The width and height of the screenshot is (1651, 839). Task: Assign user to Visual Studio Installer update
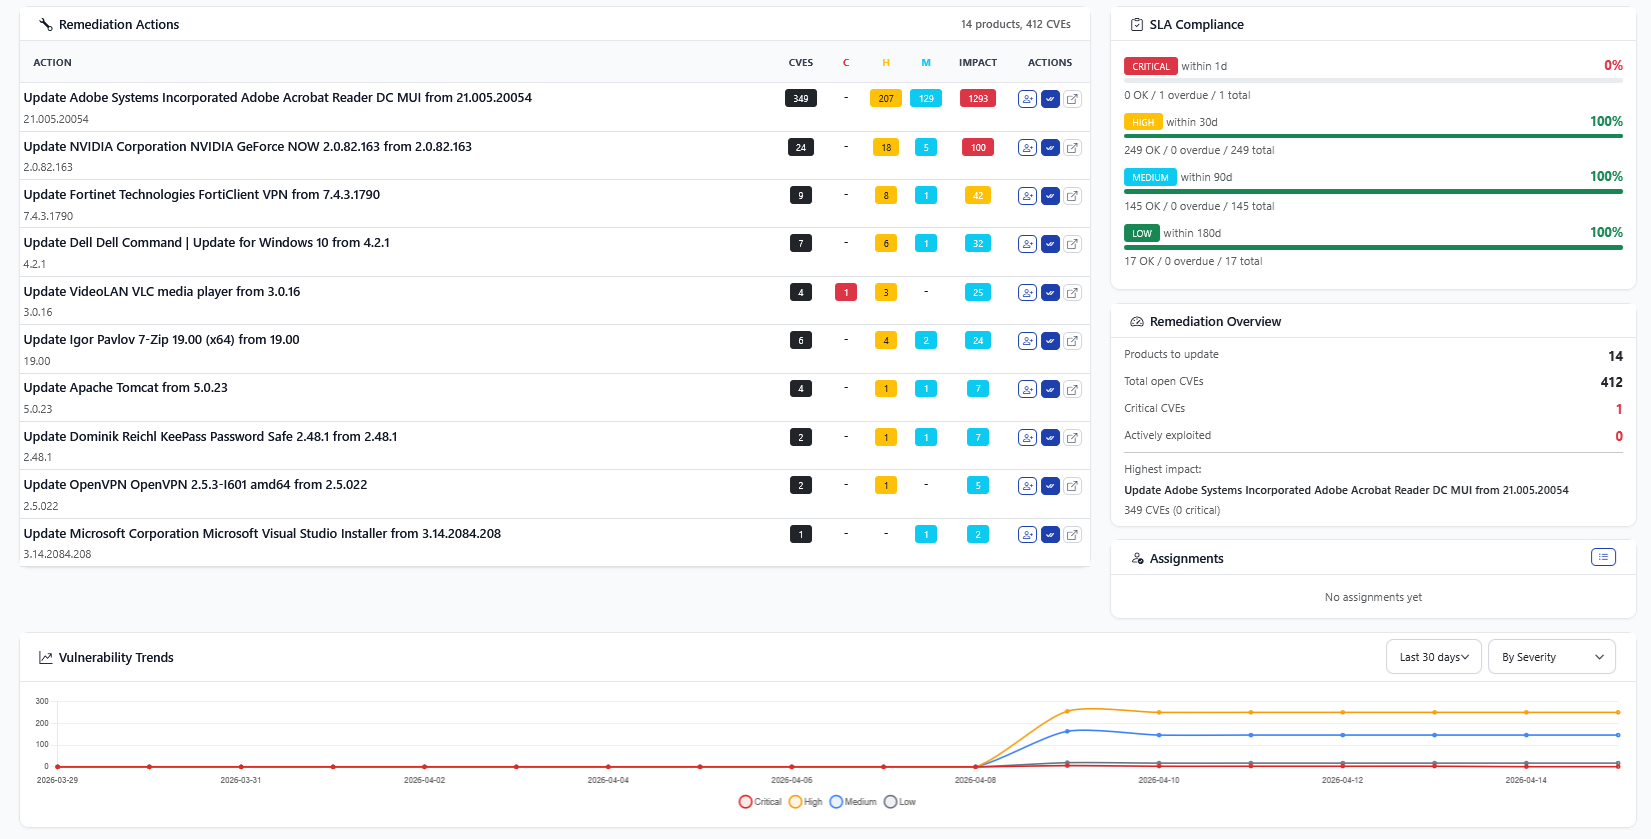[x=1027, y=535]
